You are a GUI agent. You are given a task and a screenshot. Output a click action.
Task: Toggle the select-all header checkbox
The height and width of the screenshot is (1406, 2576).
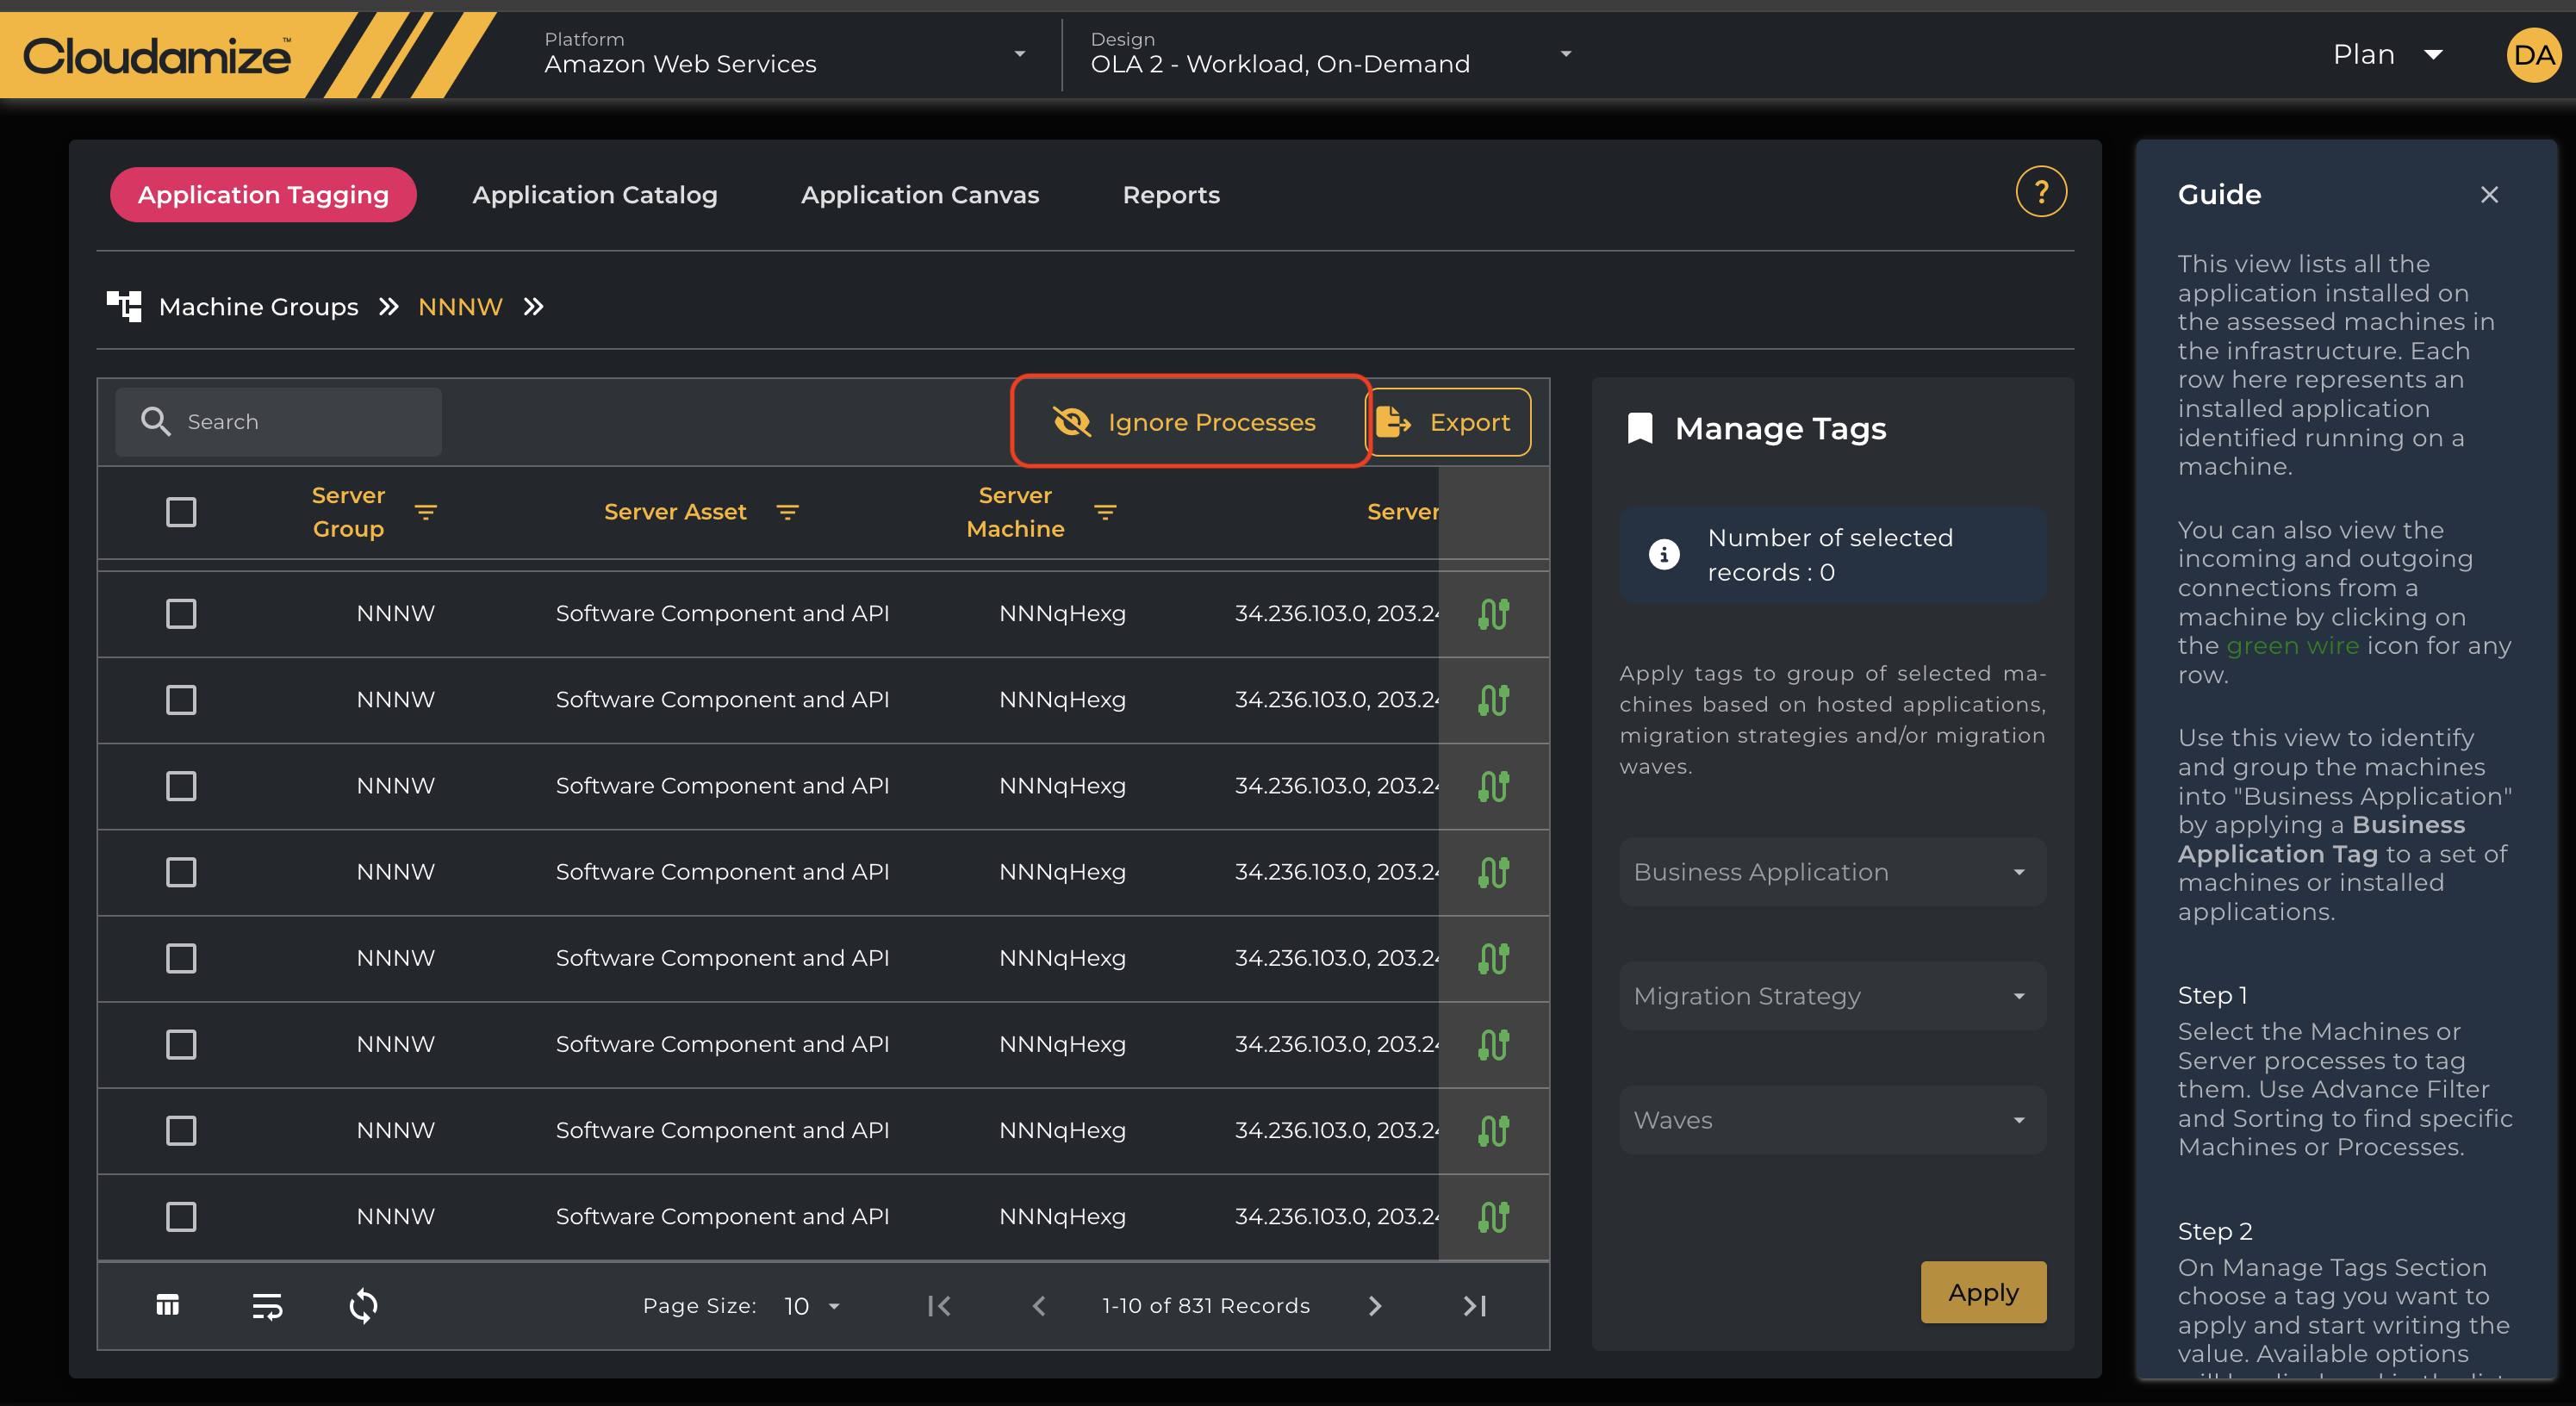tap(181, 513)
